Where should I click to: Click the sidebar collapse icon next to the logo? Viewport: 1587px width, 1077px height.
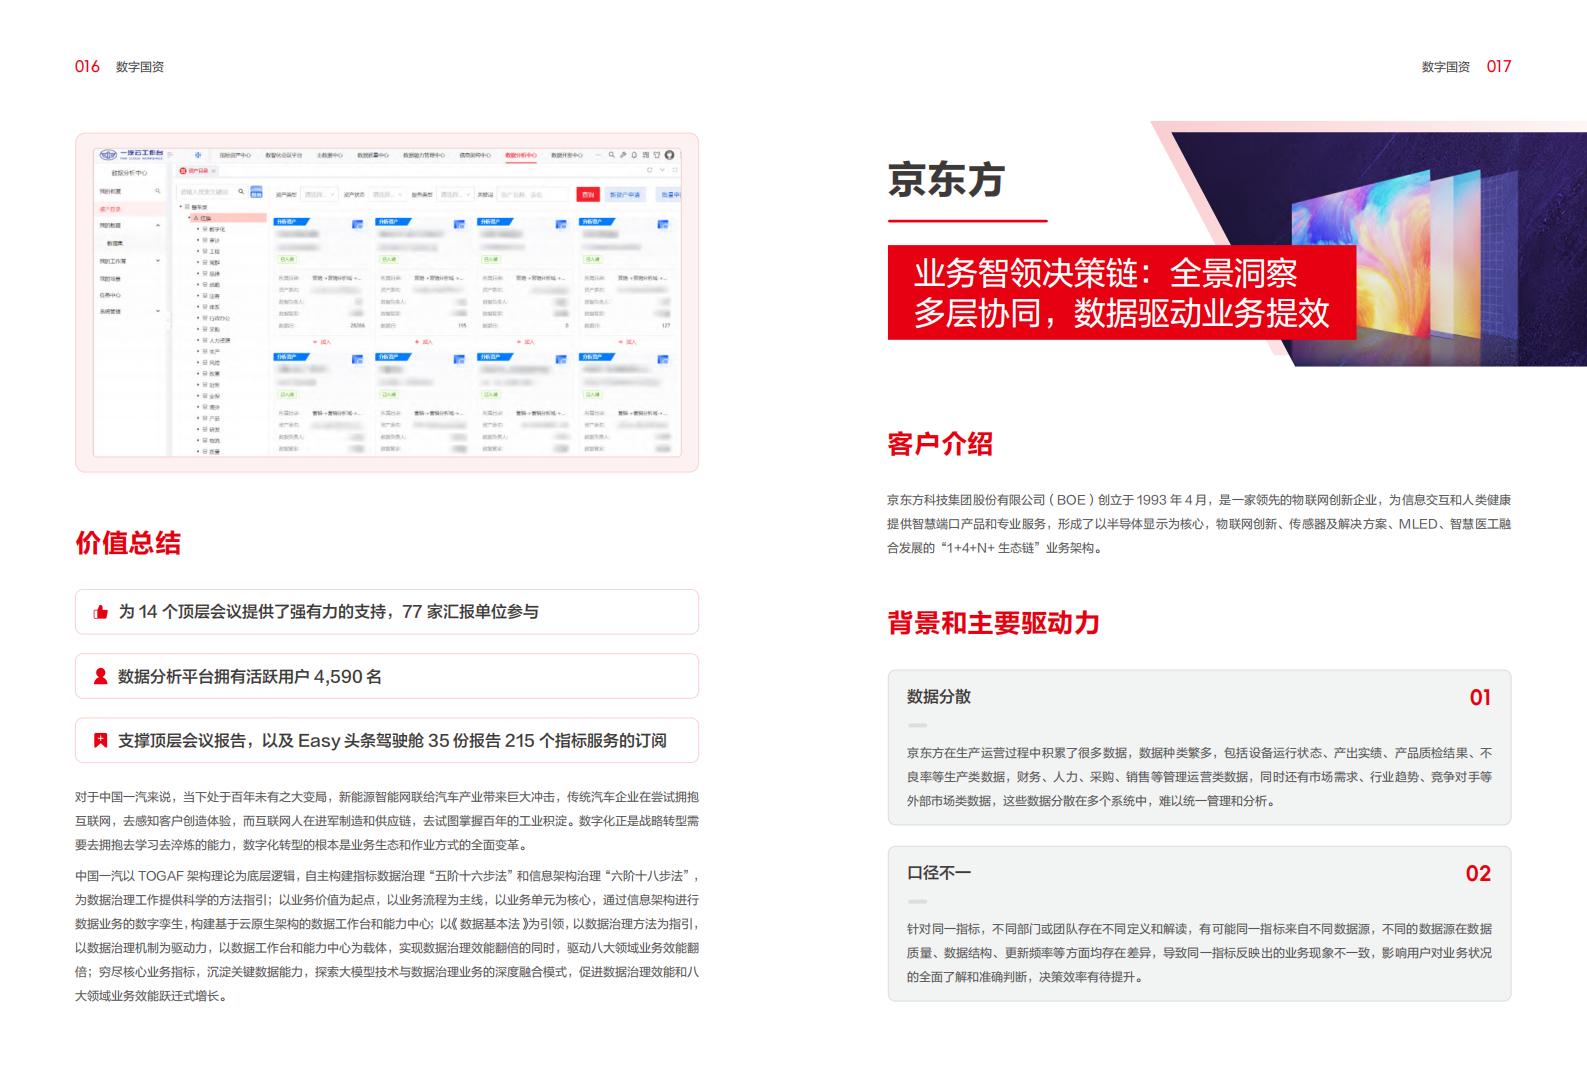coord(170,155)
